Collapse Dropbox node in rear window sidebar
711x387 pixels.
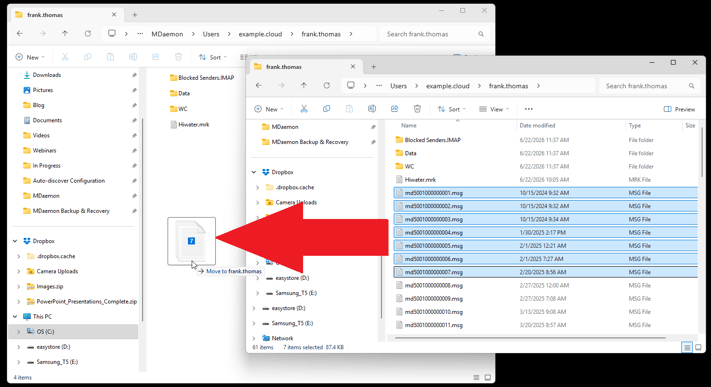point(15,241)
